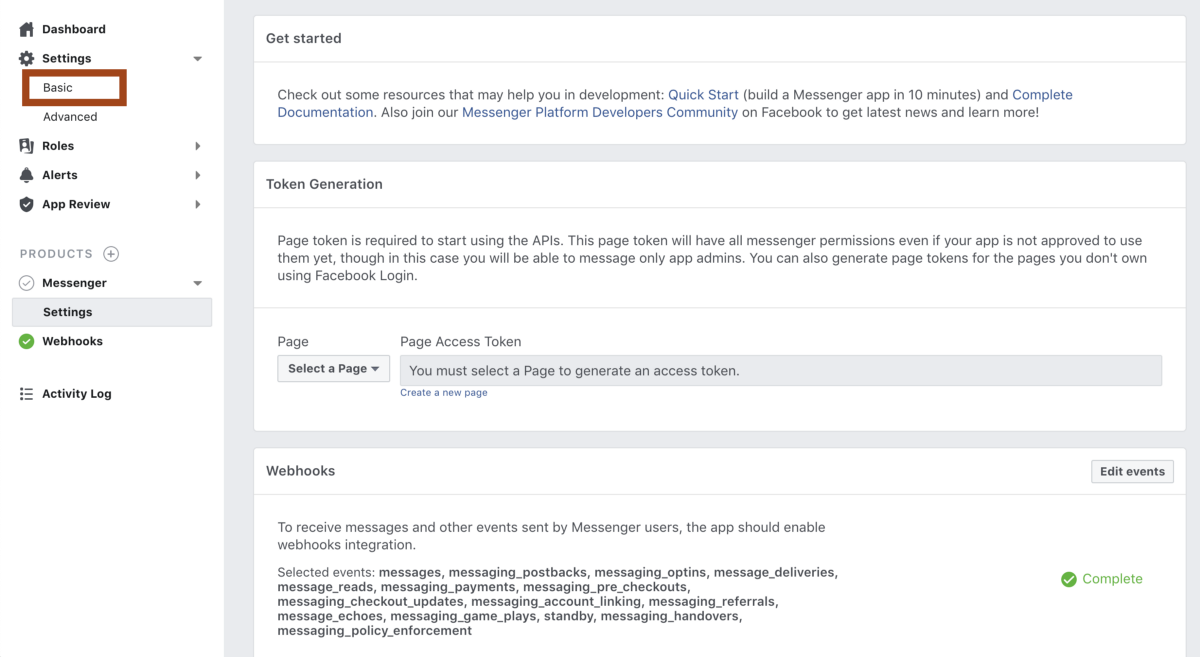Image resolution: width=1200 pixels, height=657 pixels.
Task: Click the Alerts bell icon
Action: (27, 175)
